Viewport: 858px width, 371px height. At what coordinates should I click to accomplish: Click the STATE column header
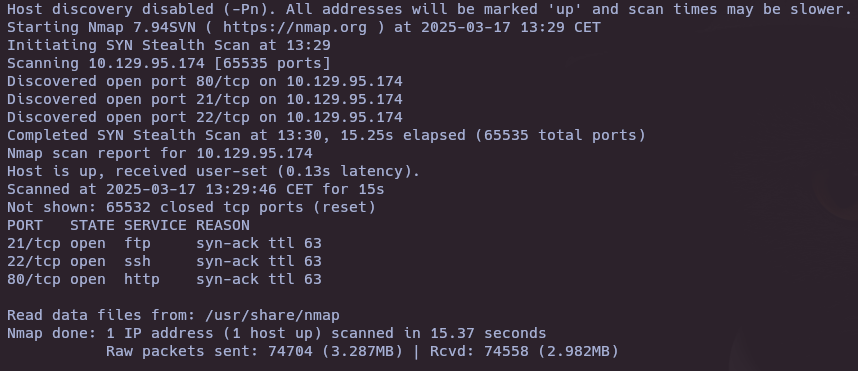(92, 225)
